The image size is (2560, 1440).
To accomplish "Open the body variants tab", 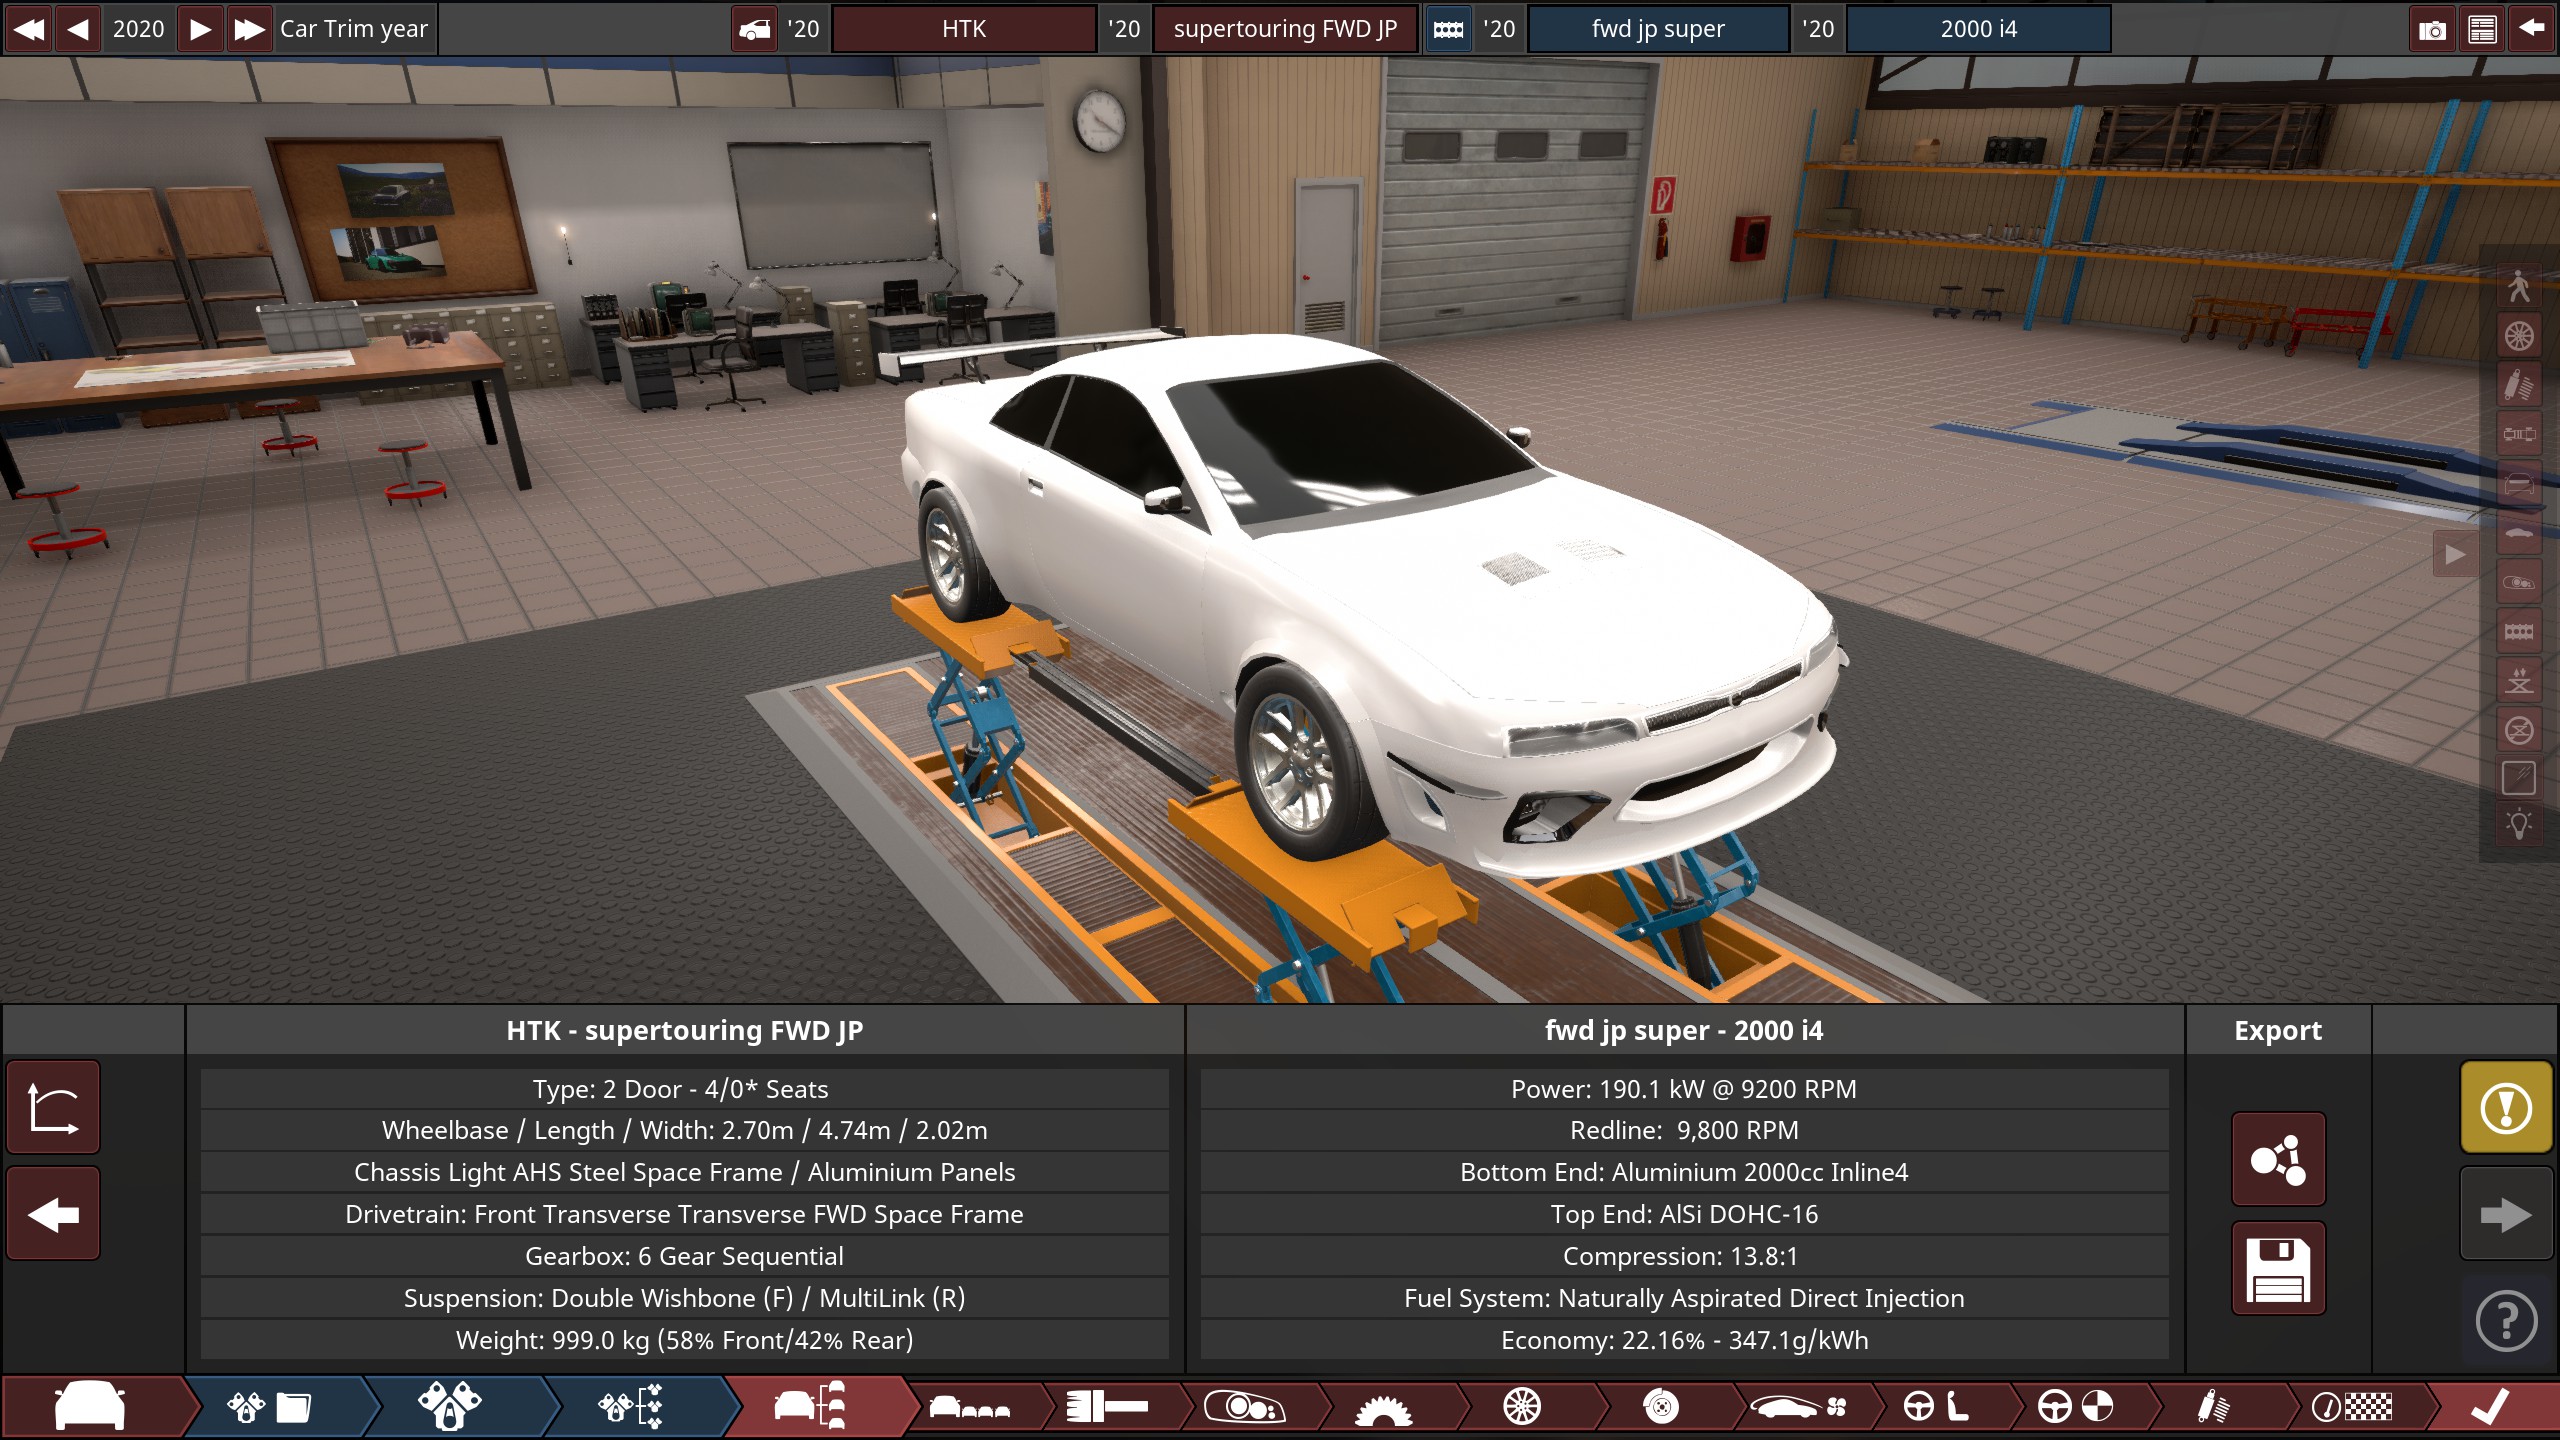I will pyautogui.click(x=970, y=1407).
